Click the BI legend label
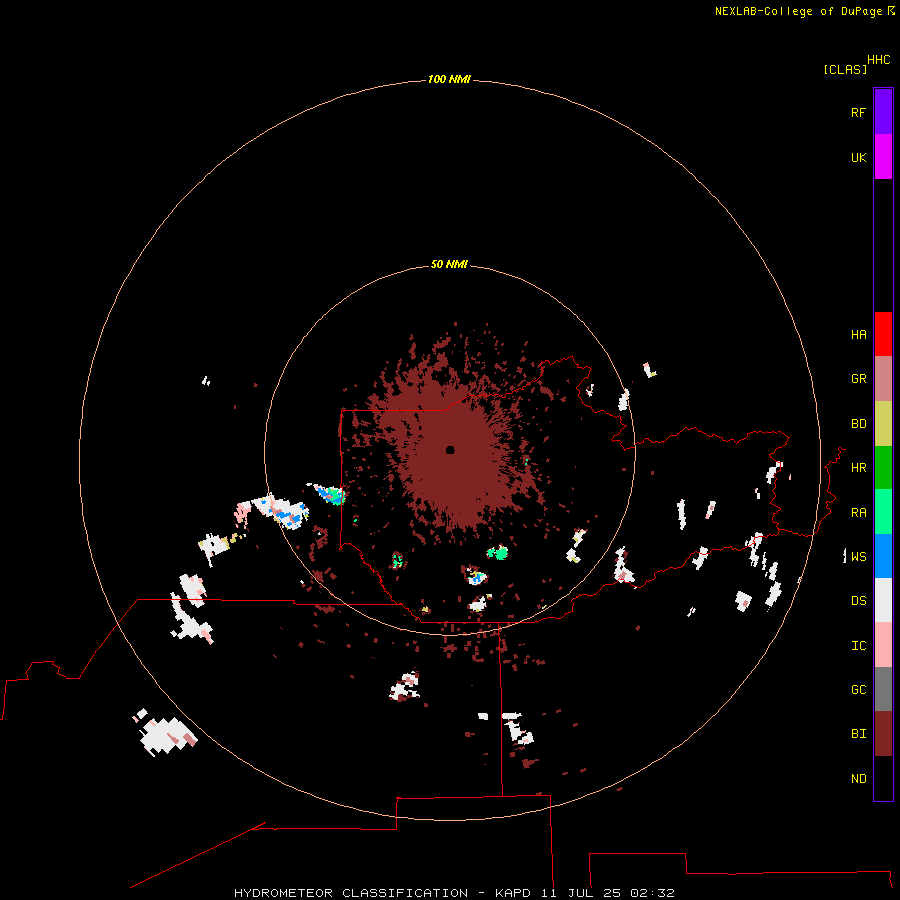The width and height of the screenshot is (900, 900). pyautogui.click(x=858, y=734)
